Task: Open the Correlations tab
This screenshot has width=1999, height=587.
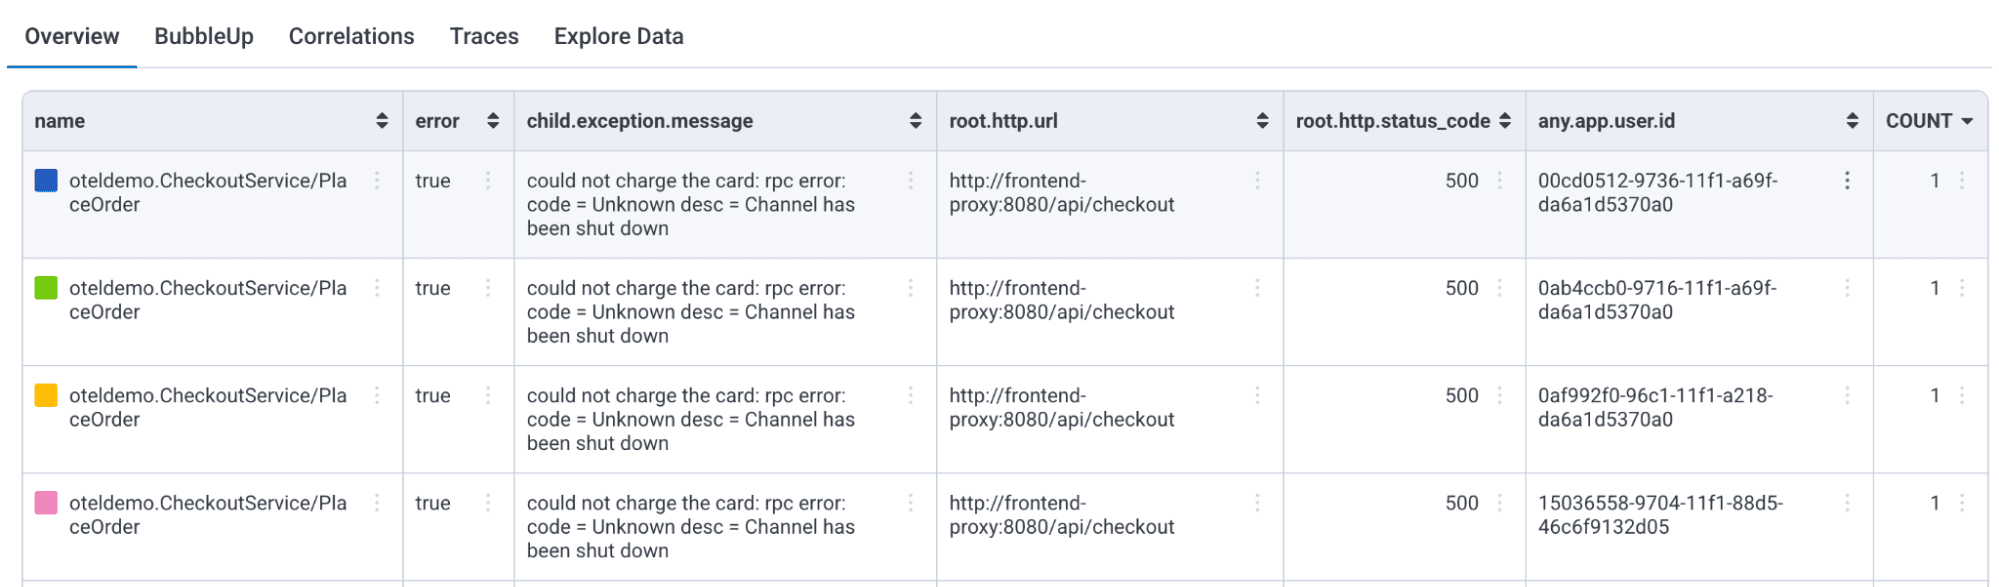Action: pos(351,36)
